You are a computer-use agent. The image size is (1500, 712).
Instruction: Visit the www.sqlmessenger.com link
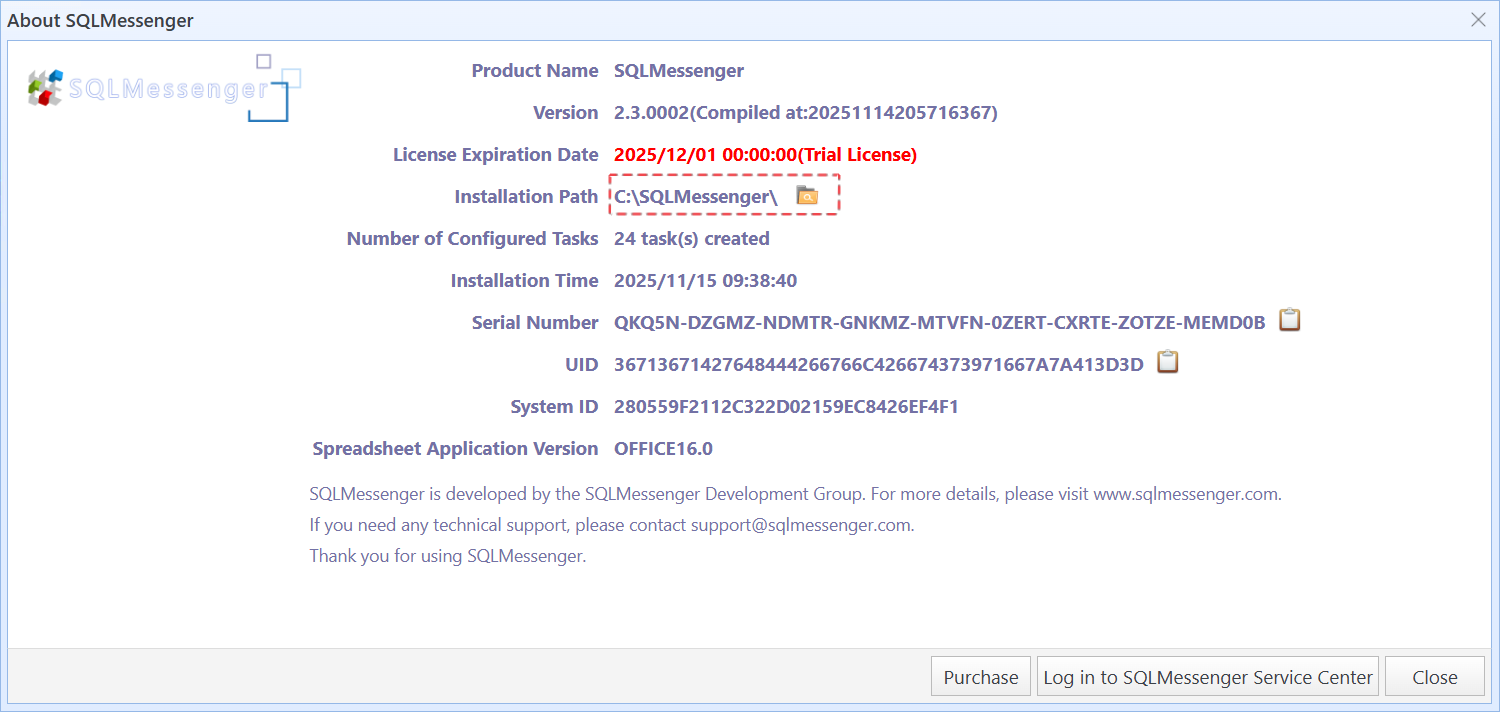1186,493
